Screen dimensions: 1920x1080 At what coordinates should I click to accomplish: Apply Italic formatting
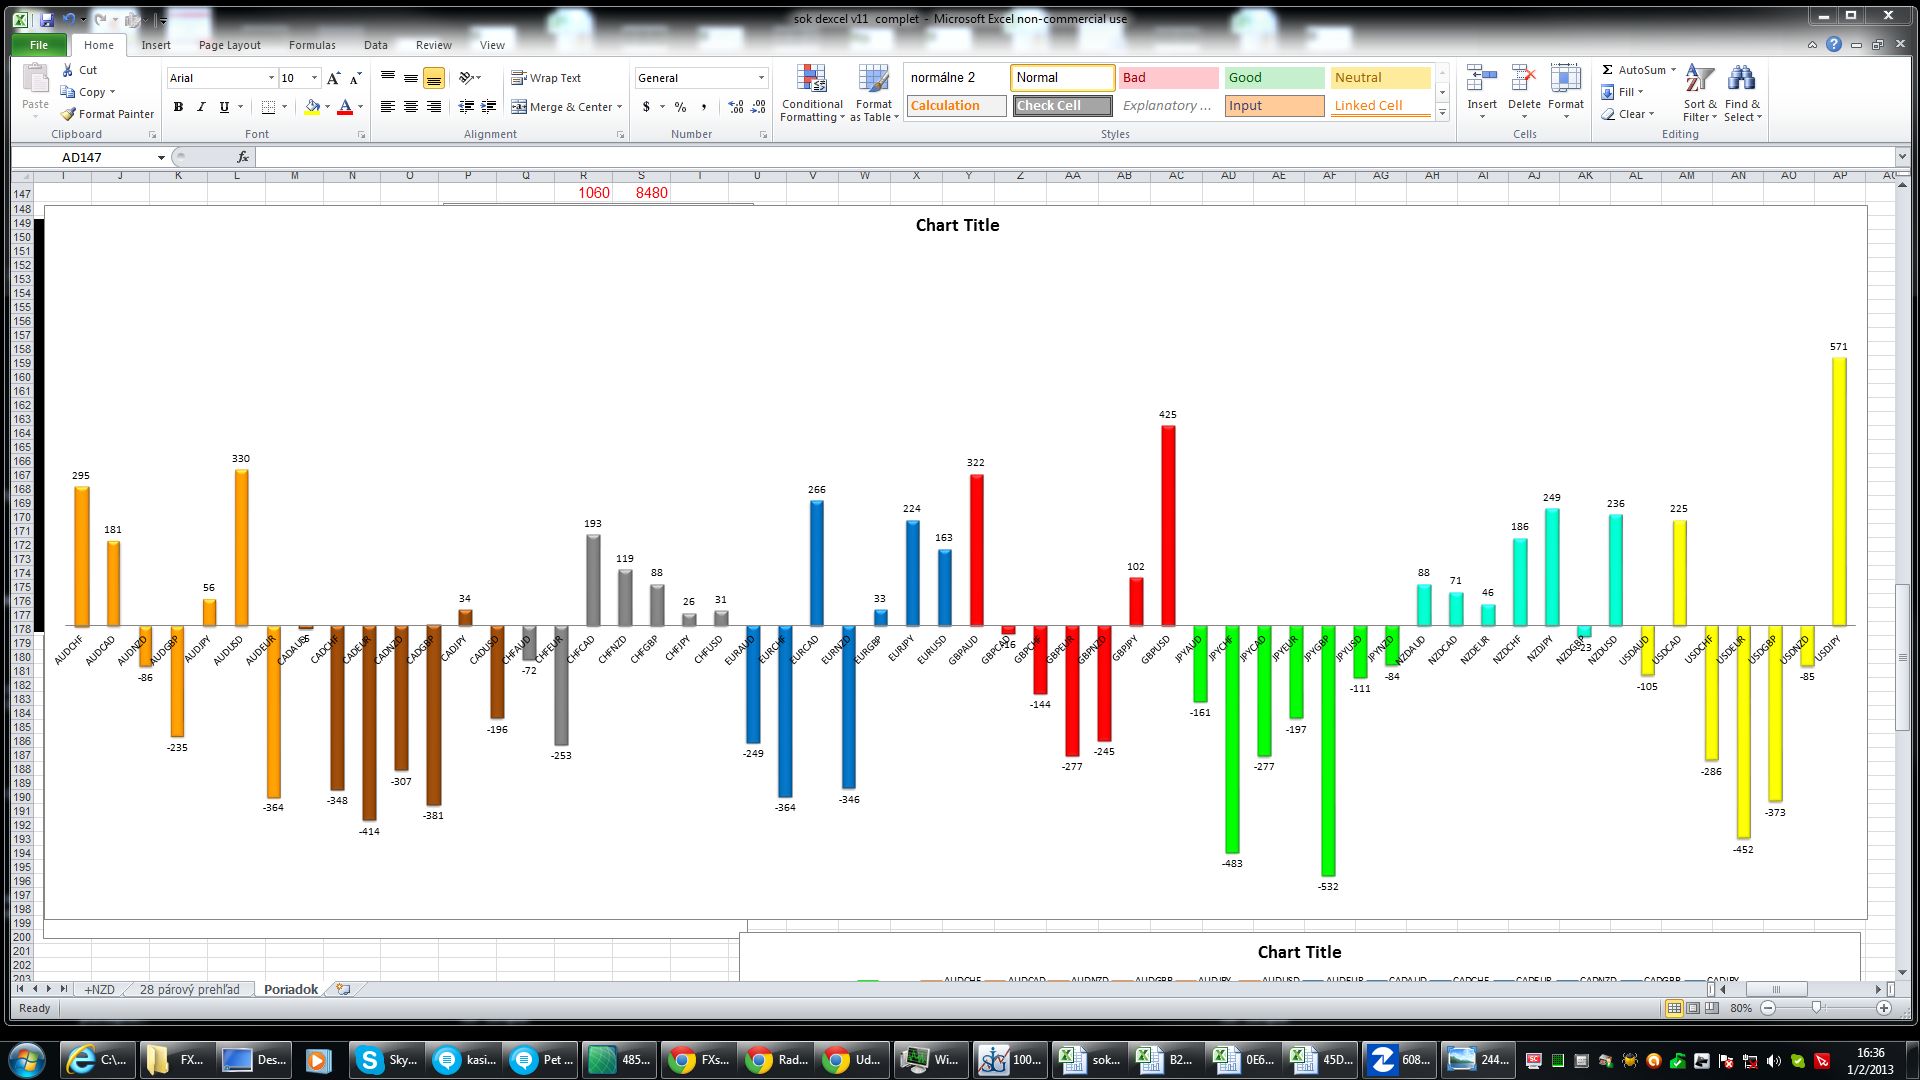pos(201,107)
